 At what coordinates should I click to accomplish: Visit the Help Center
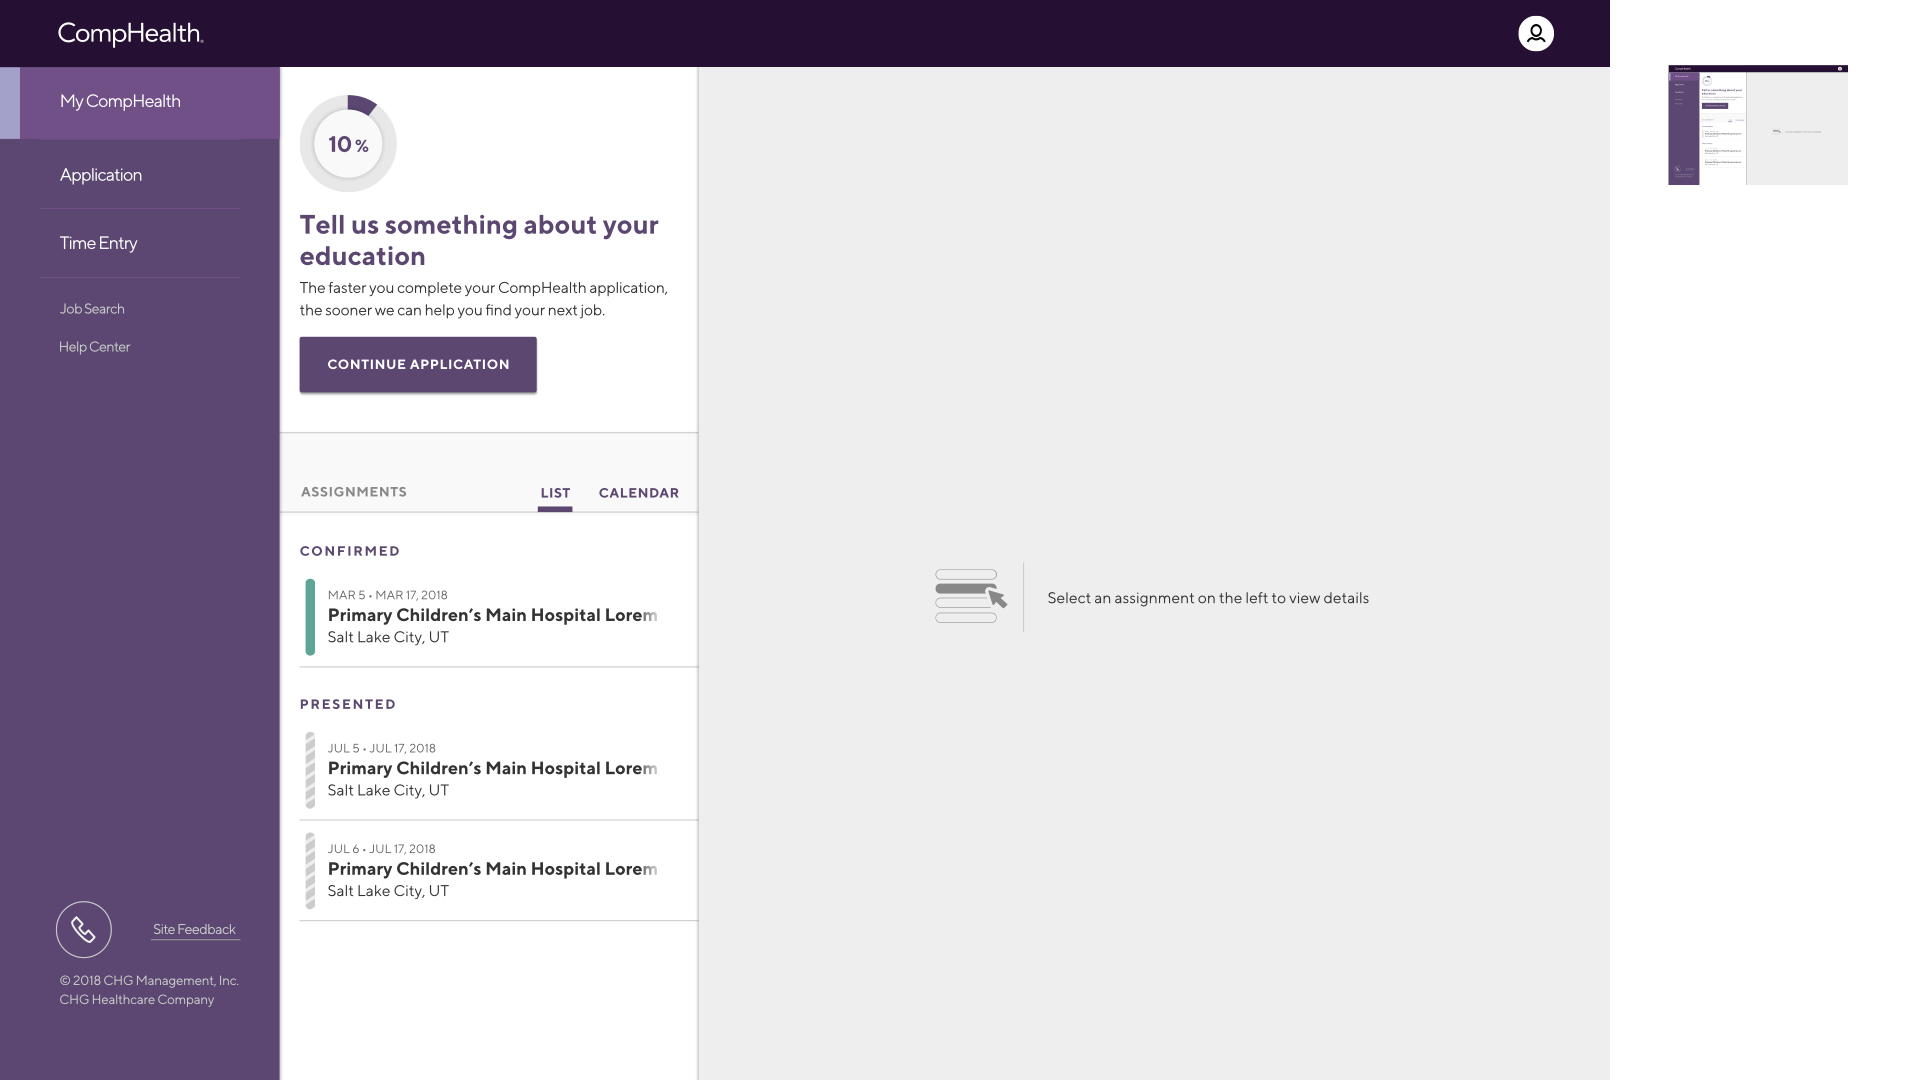[x=94, y=347]
